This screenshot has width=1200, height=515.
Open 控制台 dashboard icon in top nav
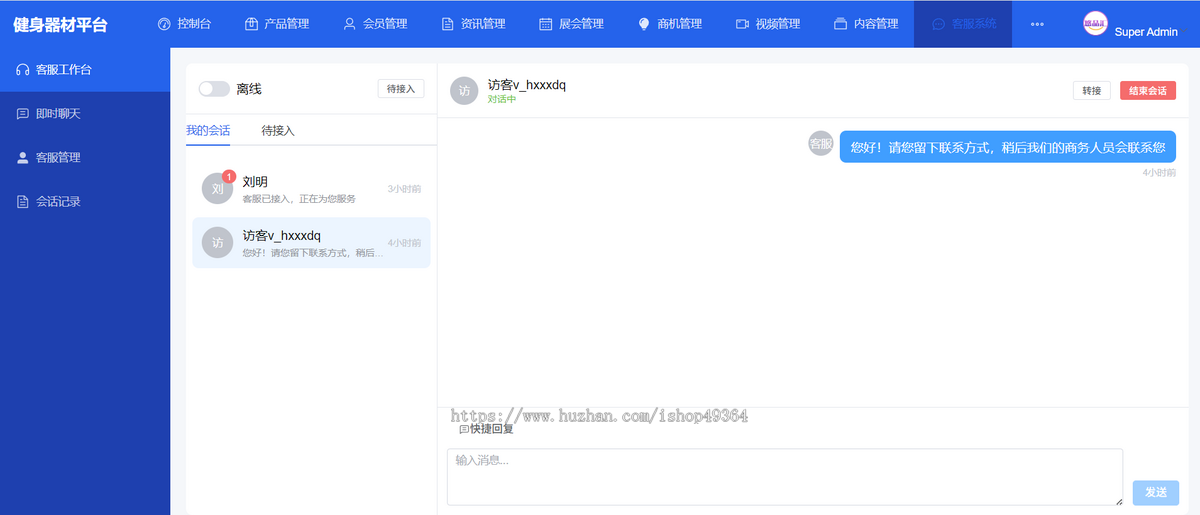coord(164,24)
